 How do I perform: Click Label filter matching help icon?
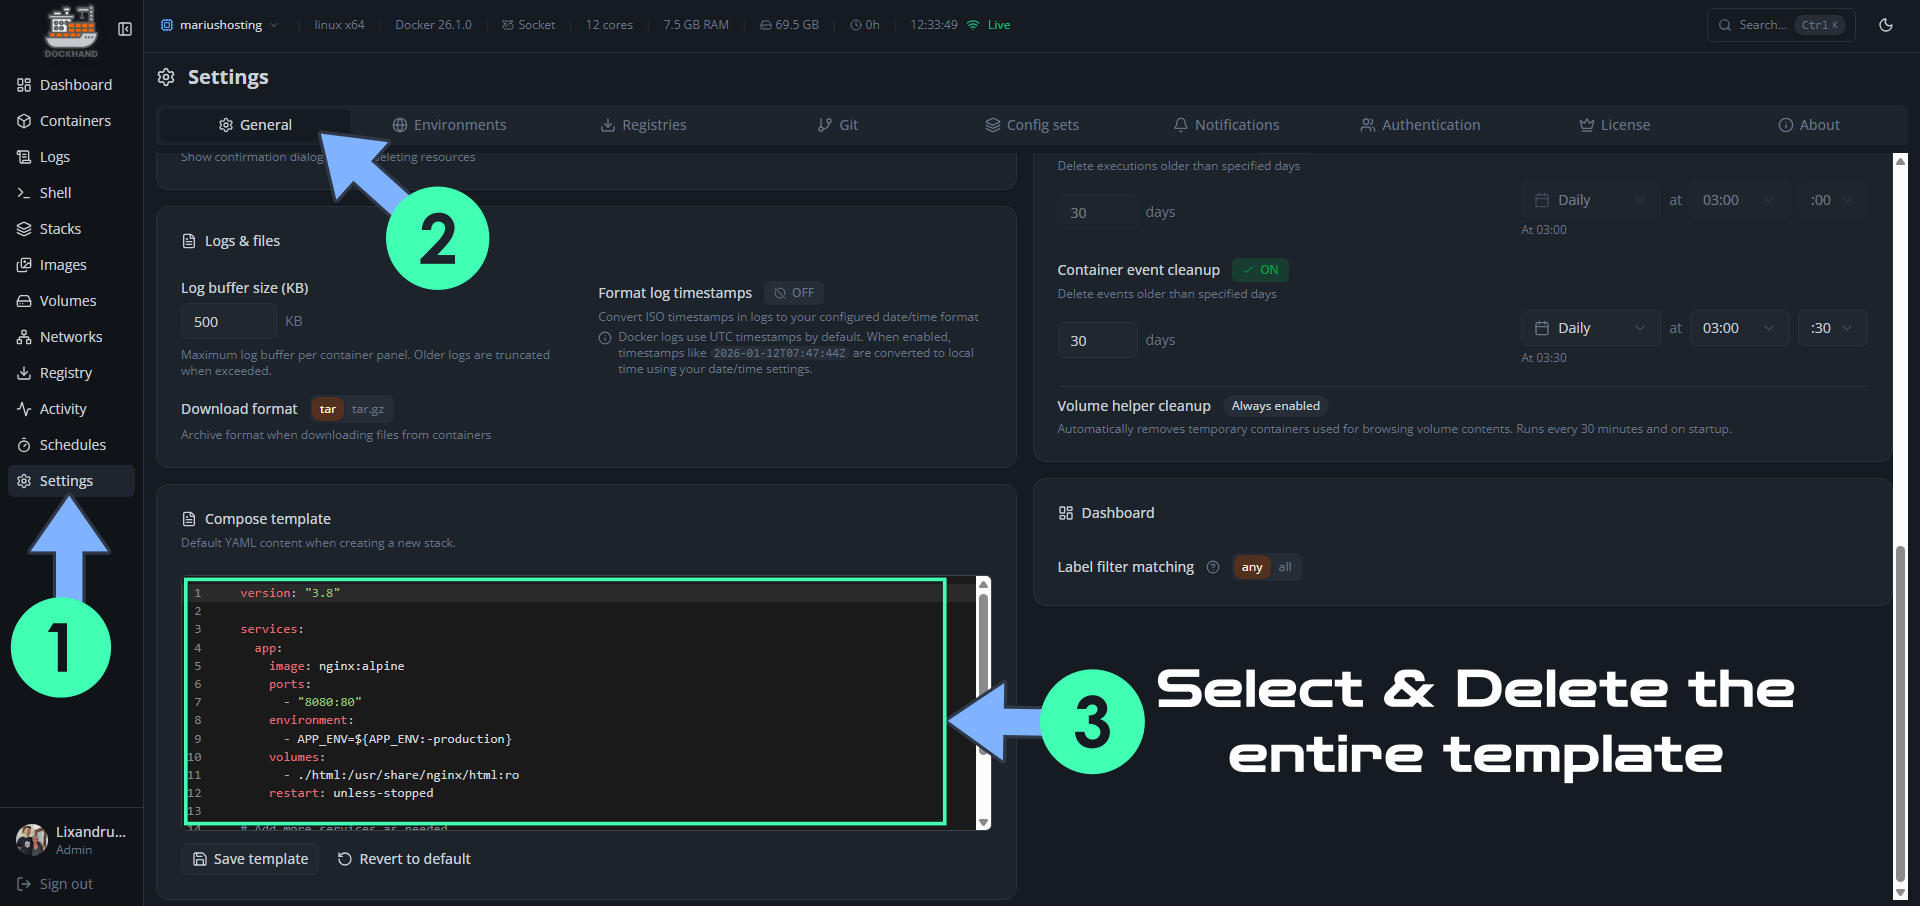(1213, 567)
